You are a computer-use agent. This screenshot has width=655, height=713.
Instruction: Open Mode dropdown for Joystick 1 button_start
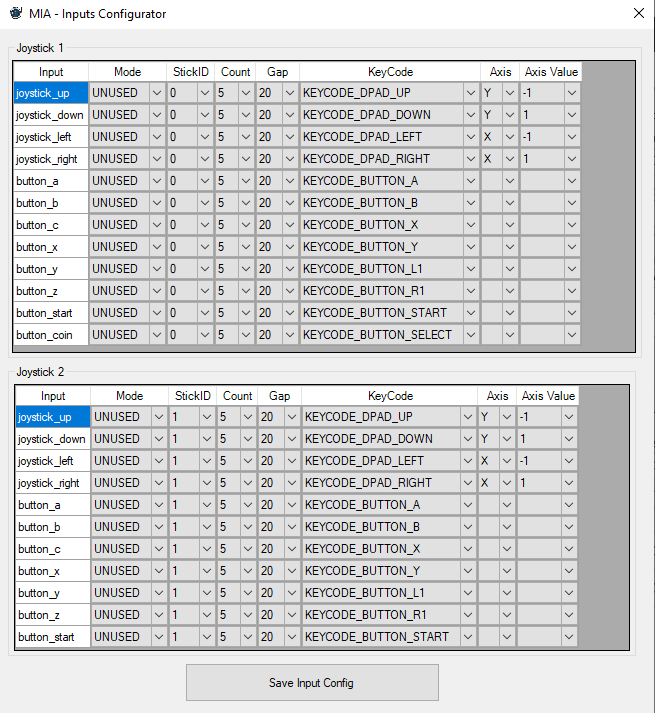[157, 313]
